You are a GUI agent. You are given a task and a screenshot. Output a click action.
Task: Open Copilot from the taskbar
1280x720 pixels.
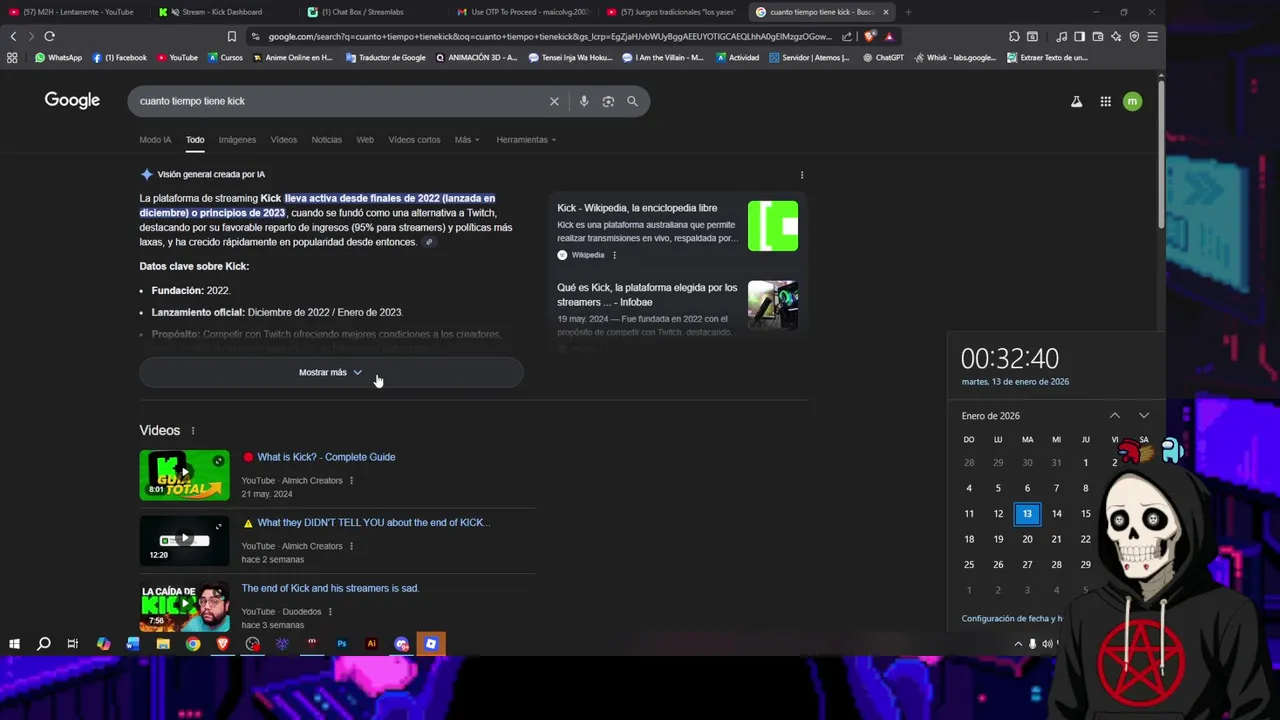point(103,644)
